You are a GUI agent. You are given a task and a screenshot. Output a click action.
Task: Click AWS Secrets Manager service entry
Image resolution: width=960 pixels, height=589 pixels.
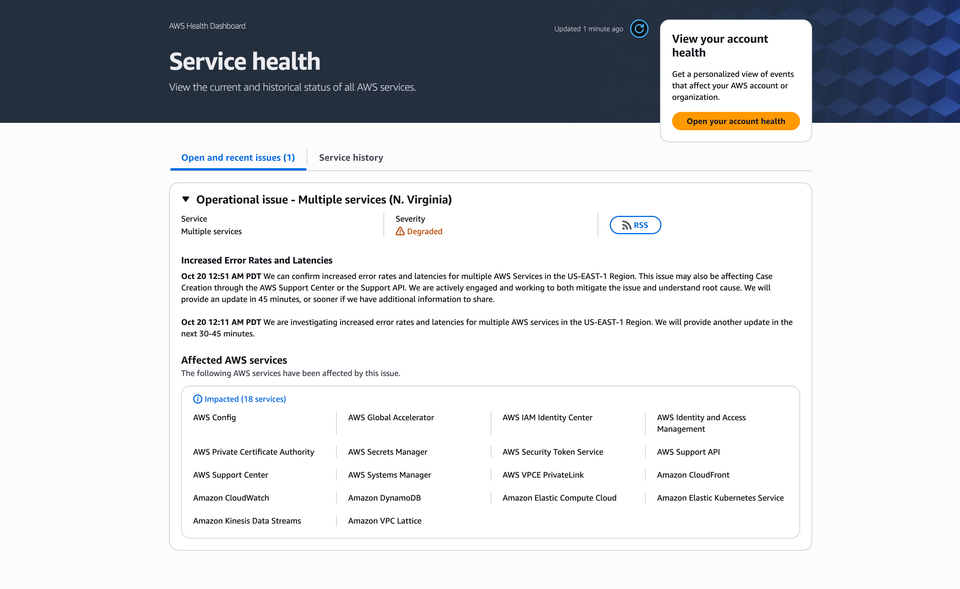click(388, 452)
